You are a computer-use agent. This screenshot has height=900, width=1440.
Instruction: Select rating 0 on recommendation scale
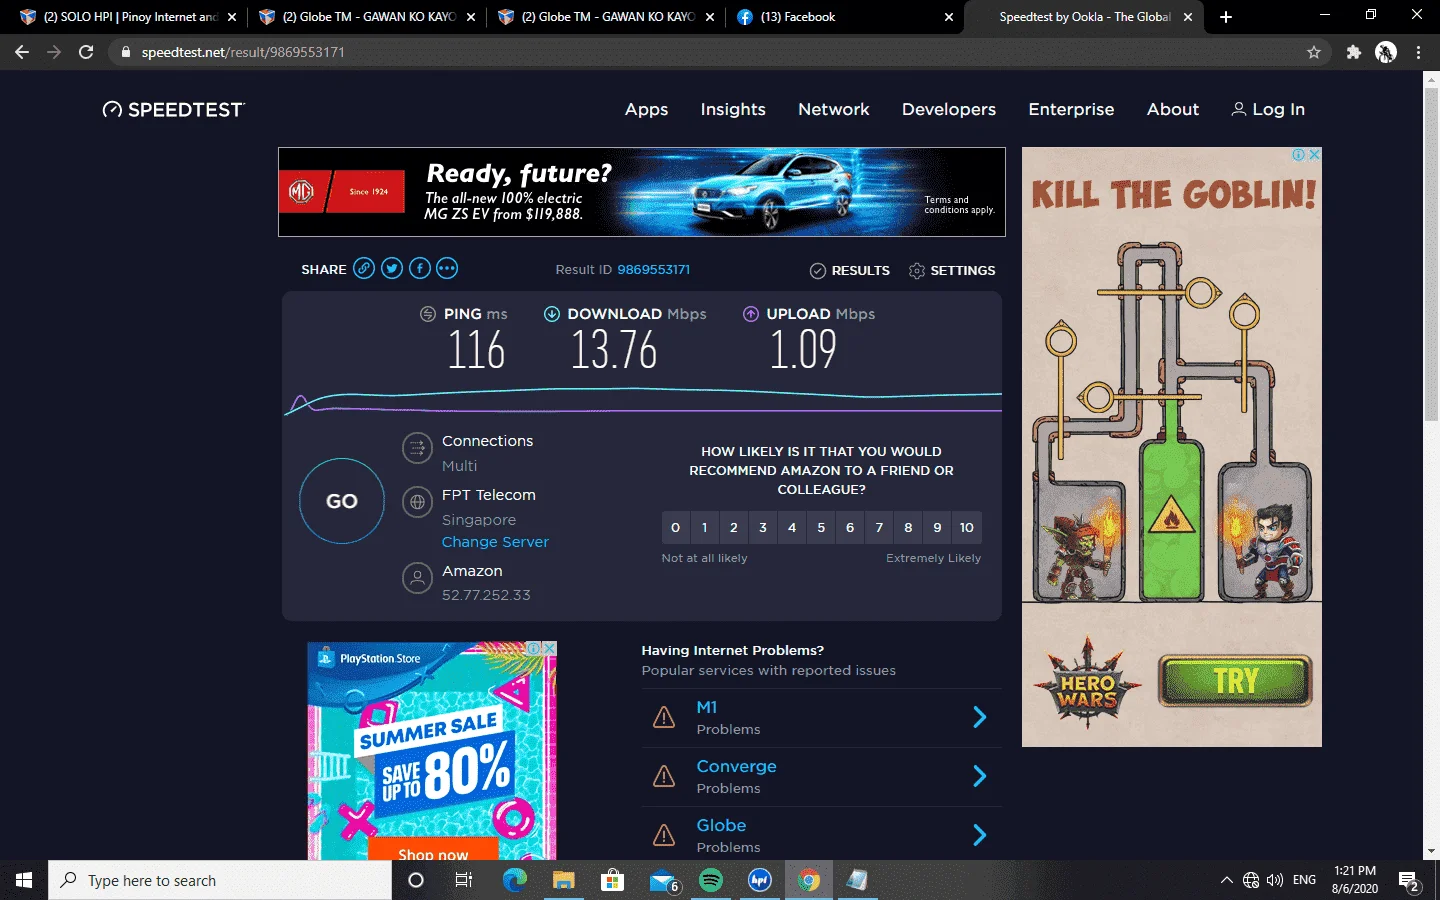click(x=676, y=528)
